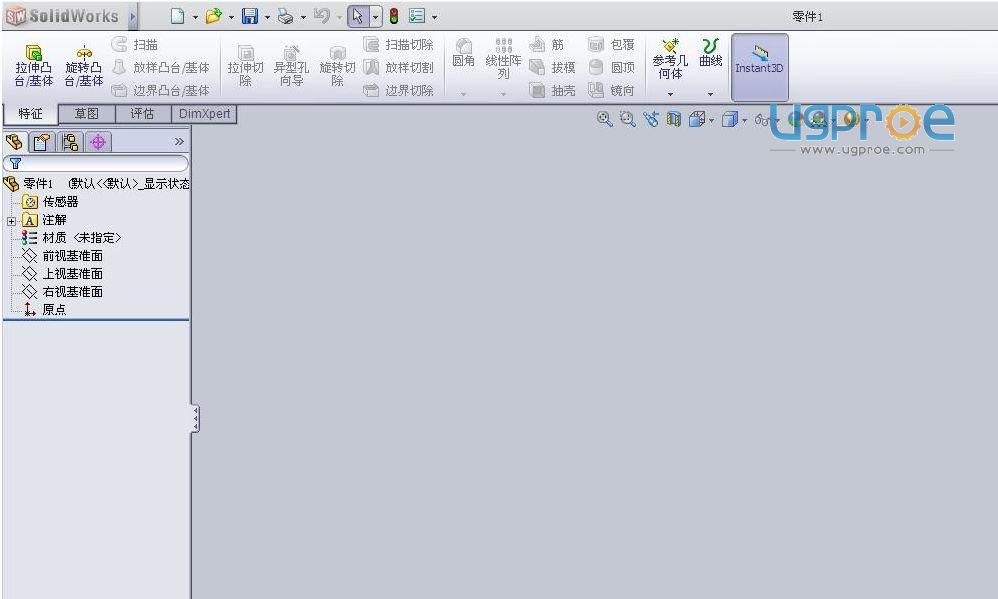The image size is (998, 599).
Task: Click the 旋转凸台/基体 revolve boss tool
Action: 84,67
